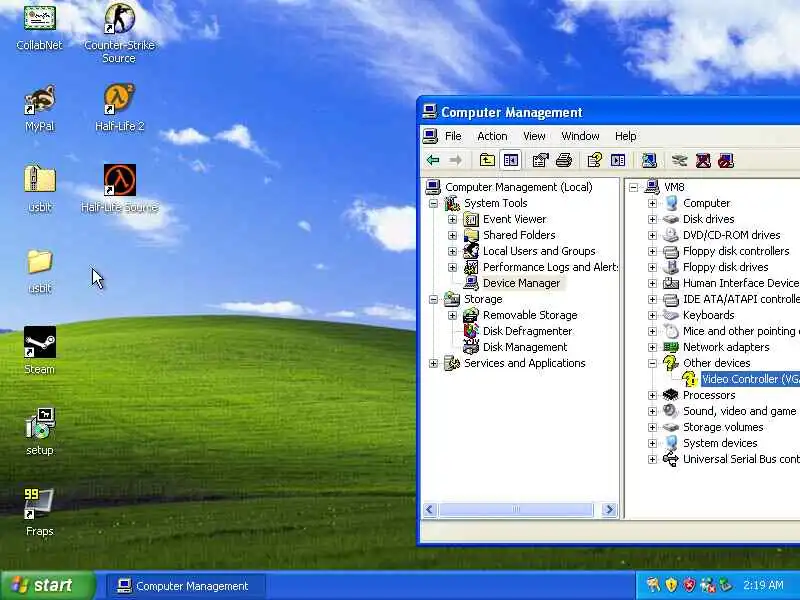This screenshot has width=800, height=600.
Task: Click the Up One Level folder icon
Action: point(487,161)
